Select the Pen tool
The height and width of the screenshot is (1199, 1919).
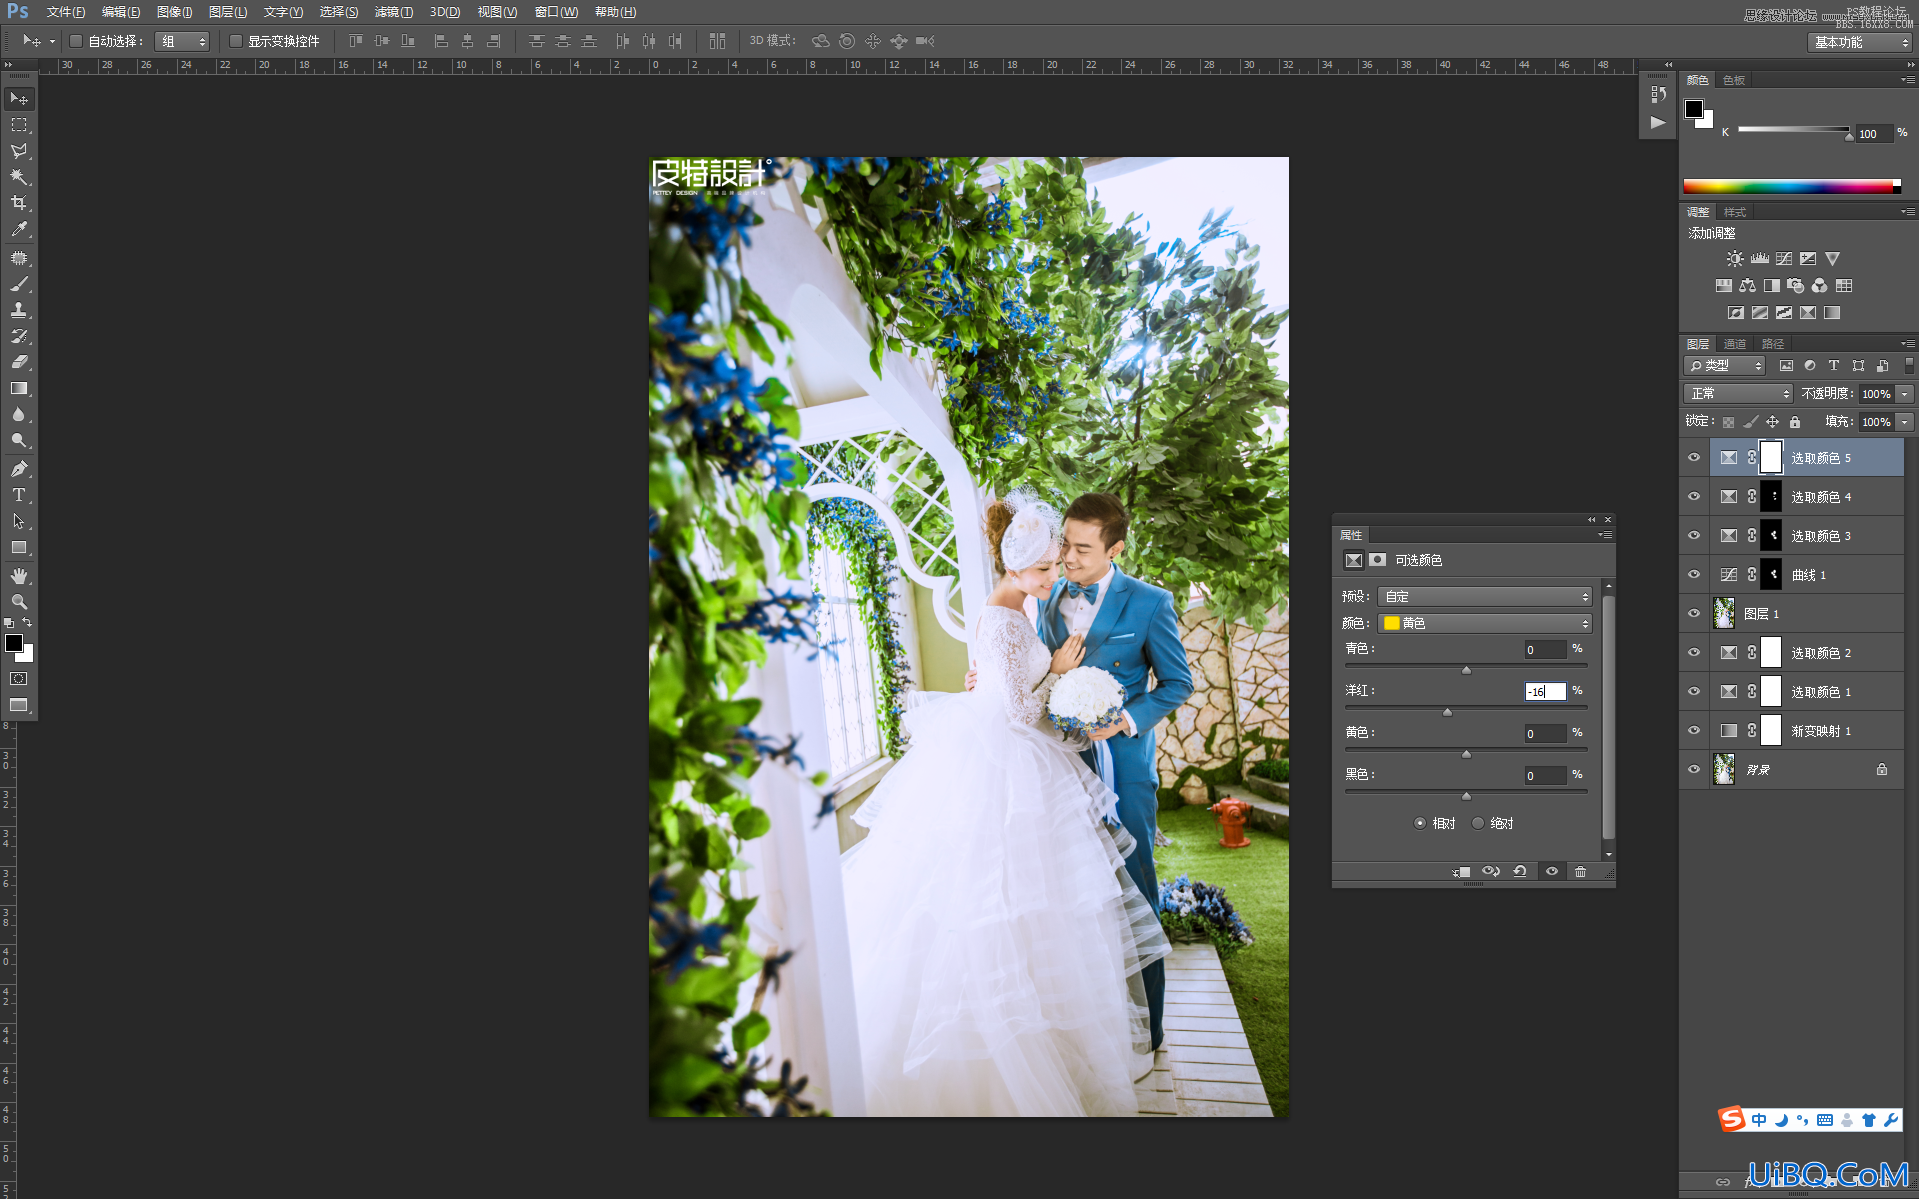coord(19,468)
